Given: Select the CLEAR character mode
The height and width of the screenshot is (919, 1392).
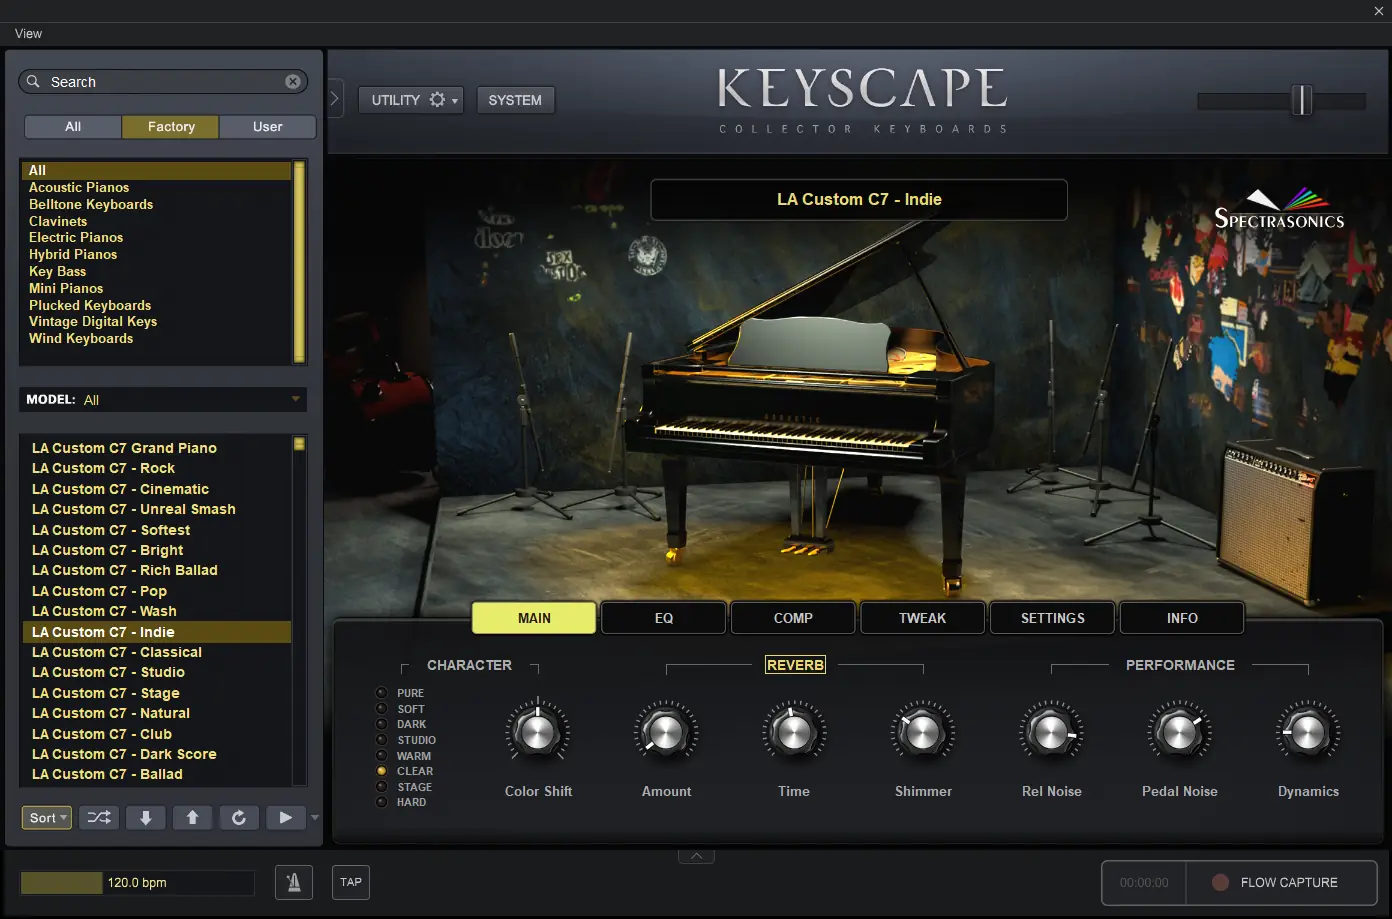Looking at the screenshot, I should (x=381, y=771).
